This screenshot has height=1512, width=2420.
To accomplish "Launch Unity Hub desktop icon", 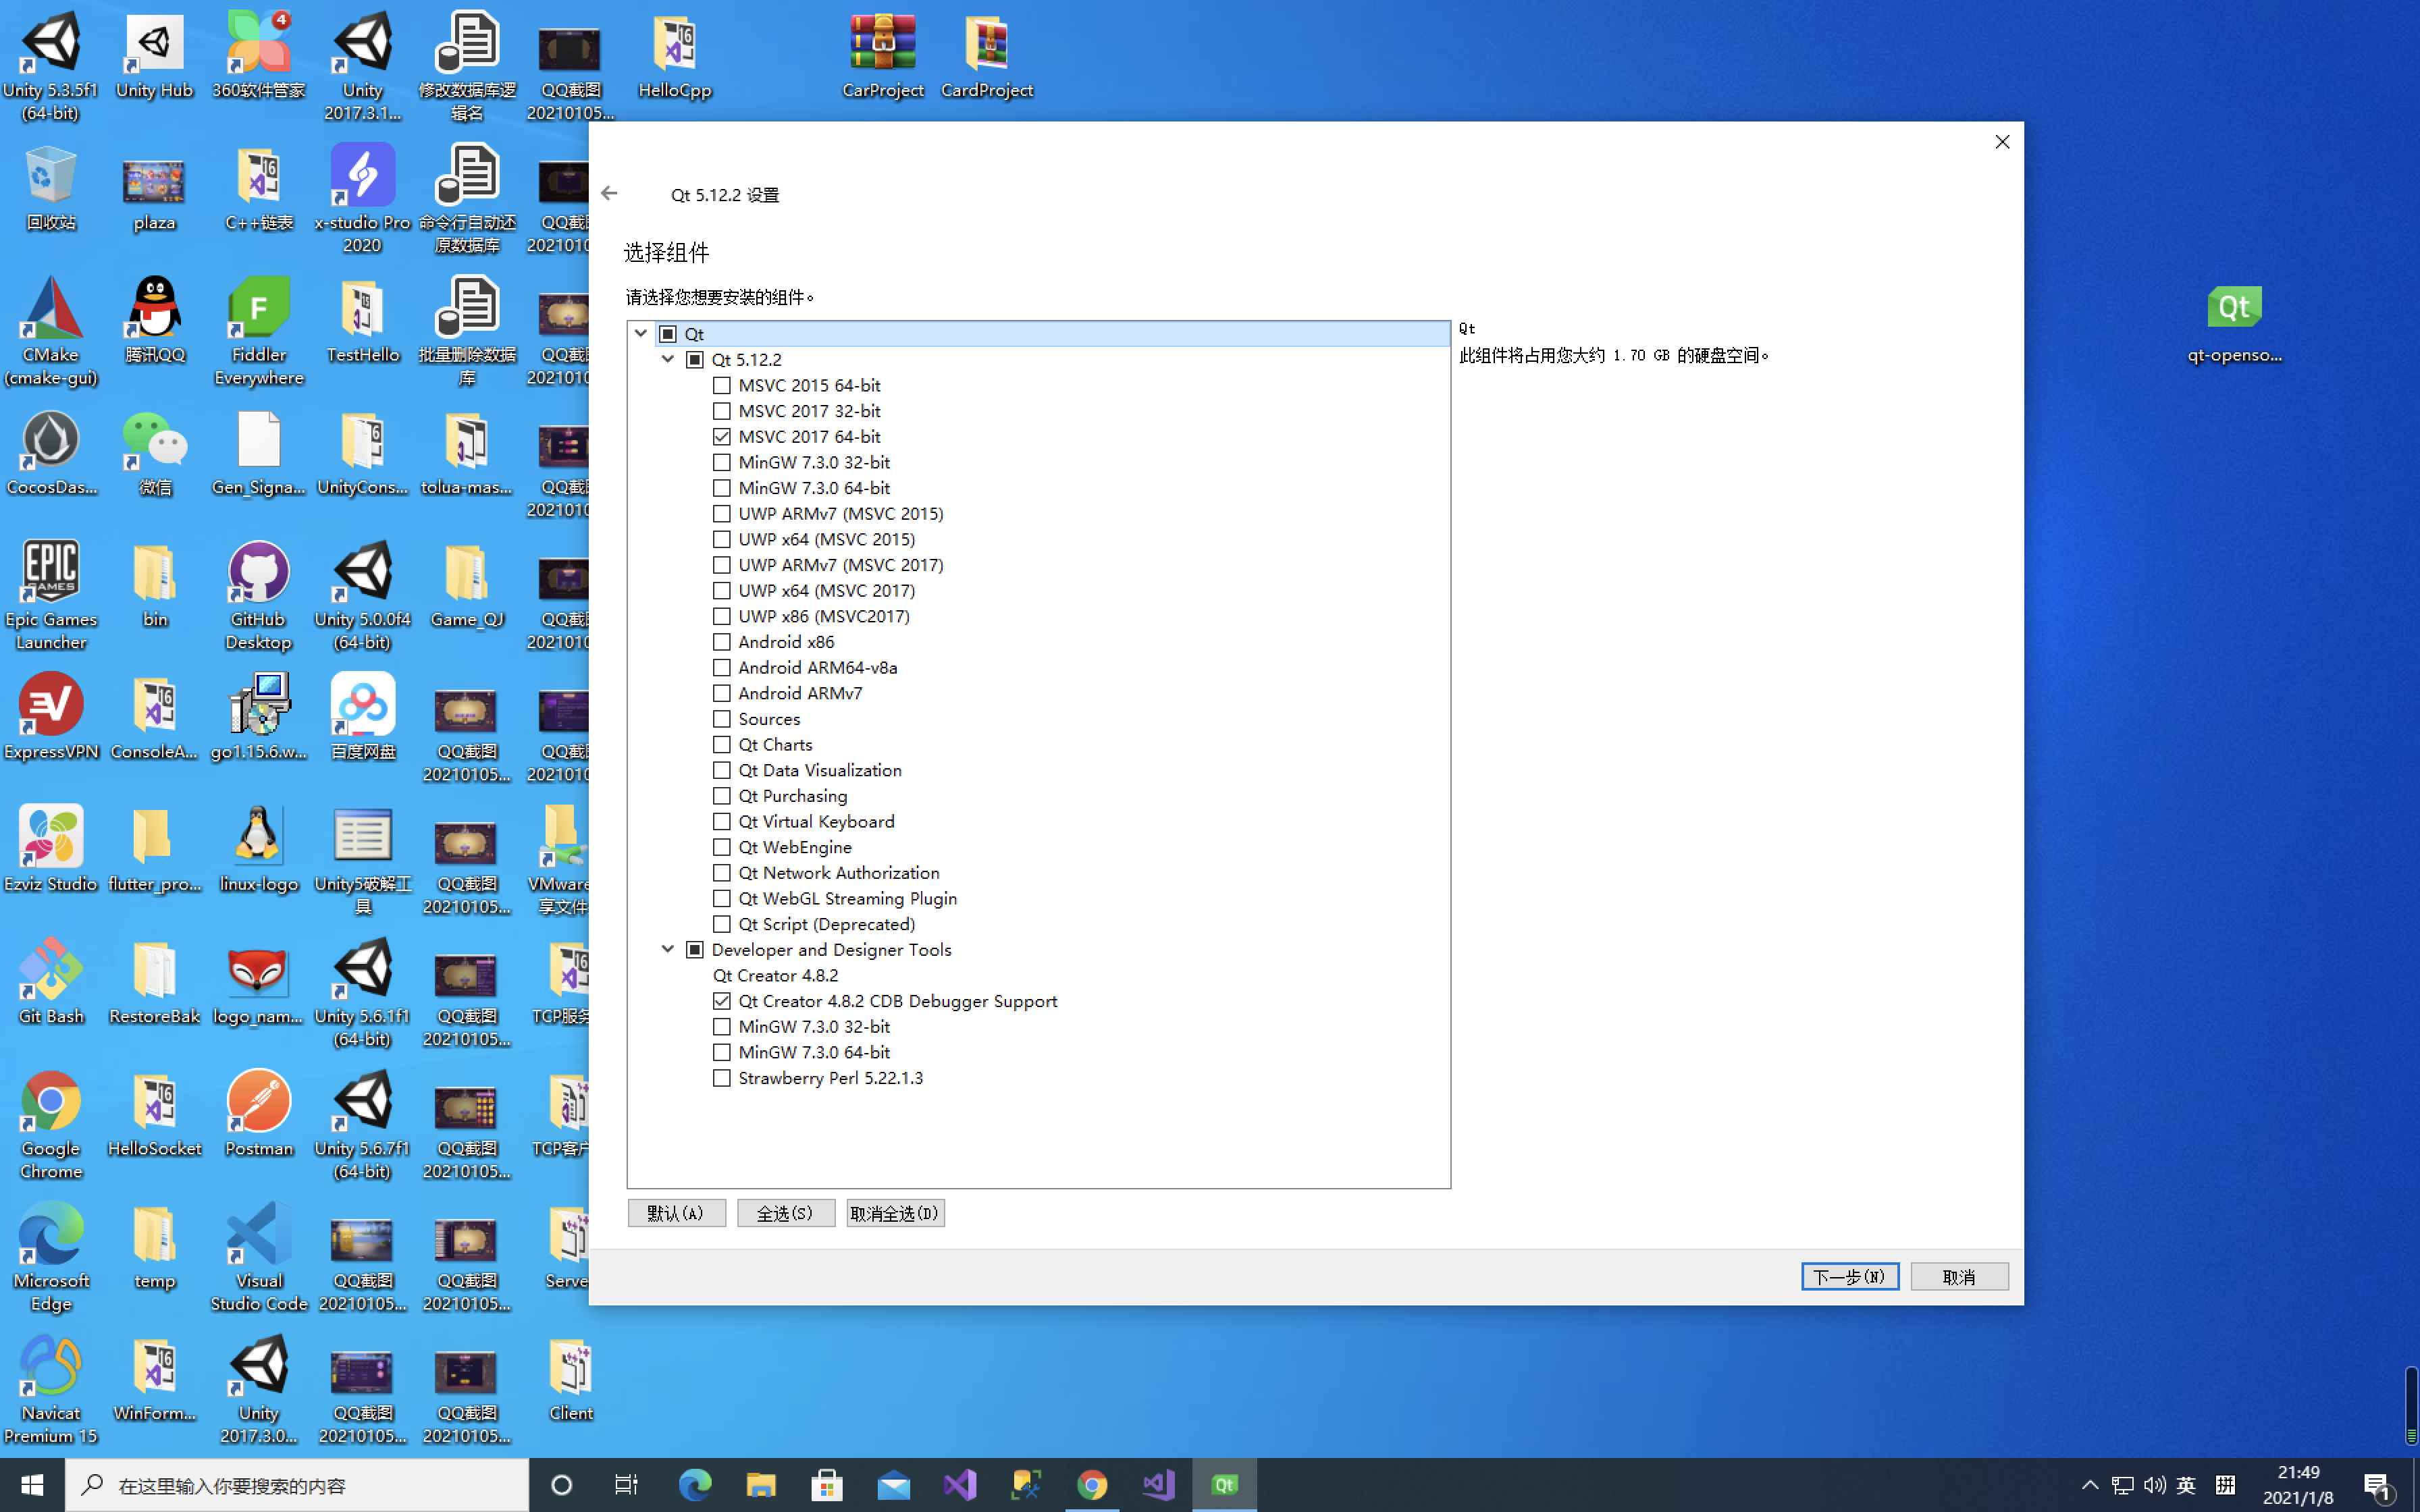I will [x=154, y=43].
